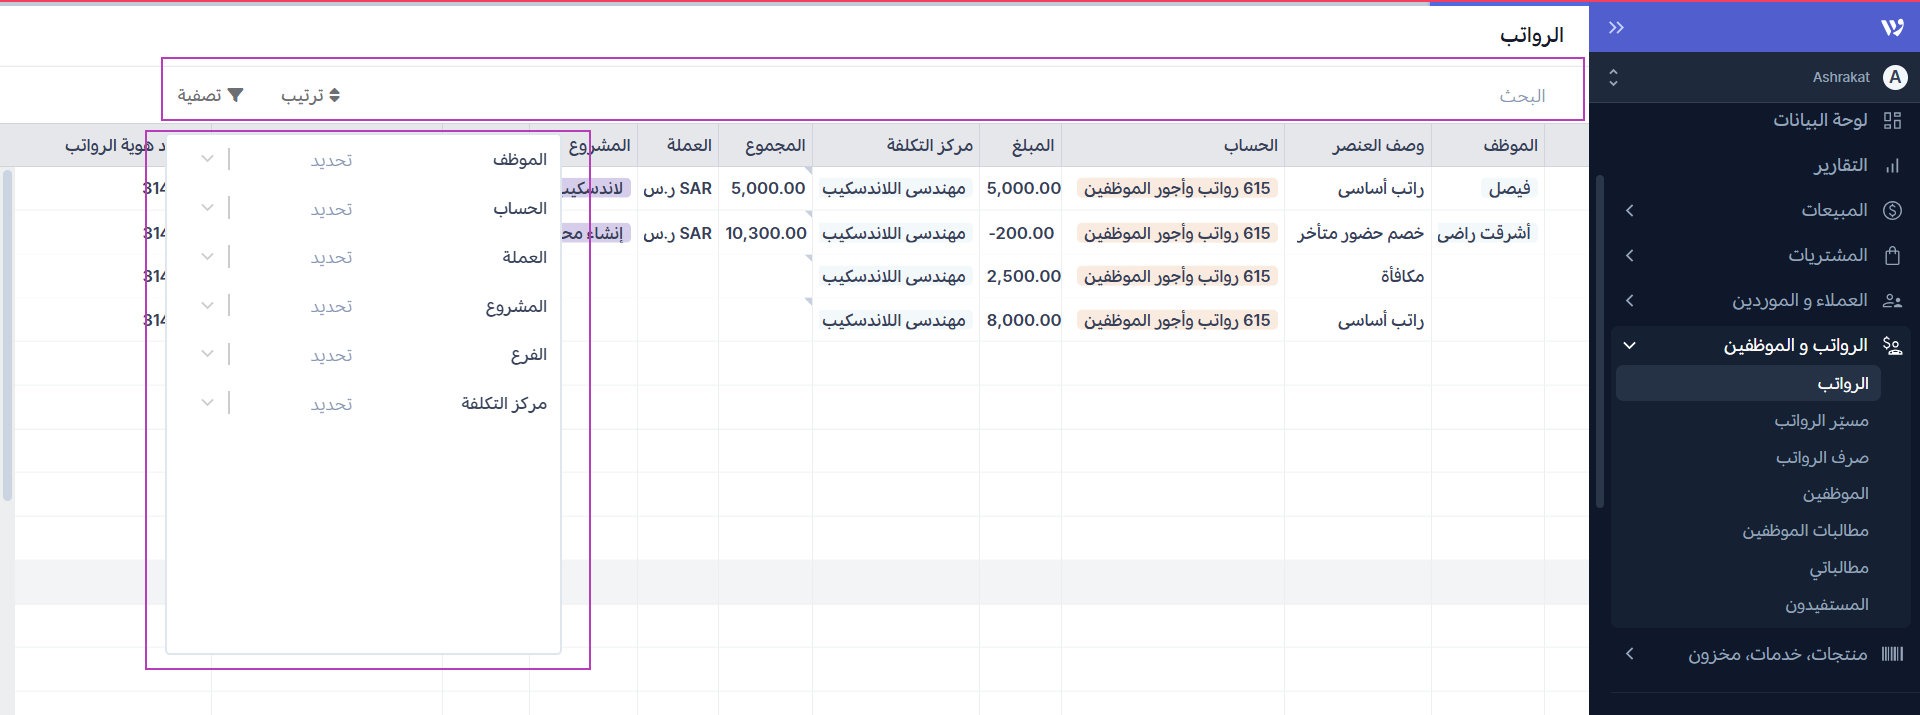Viewport: 1920px width, 715px height.
Task: Click the purchases shopping bag icon
Action: click(1892, 256)
